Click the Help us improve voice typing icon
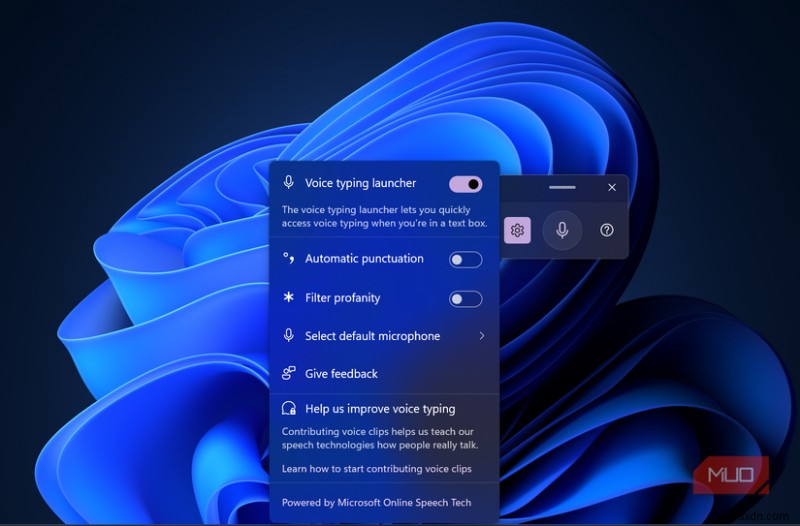 [289, 408]
